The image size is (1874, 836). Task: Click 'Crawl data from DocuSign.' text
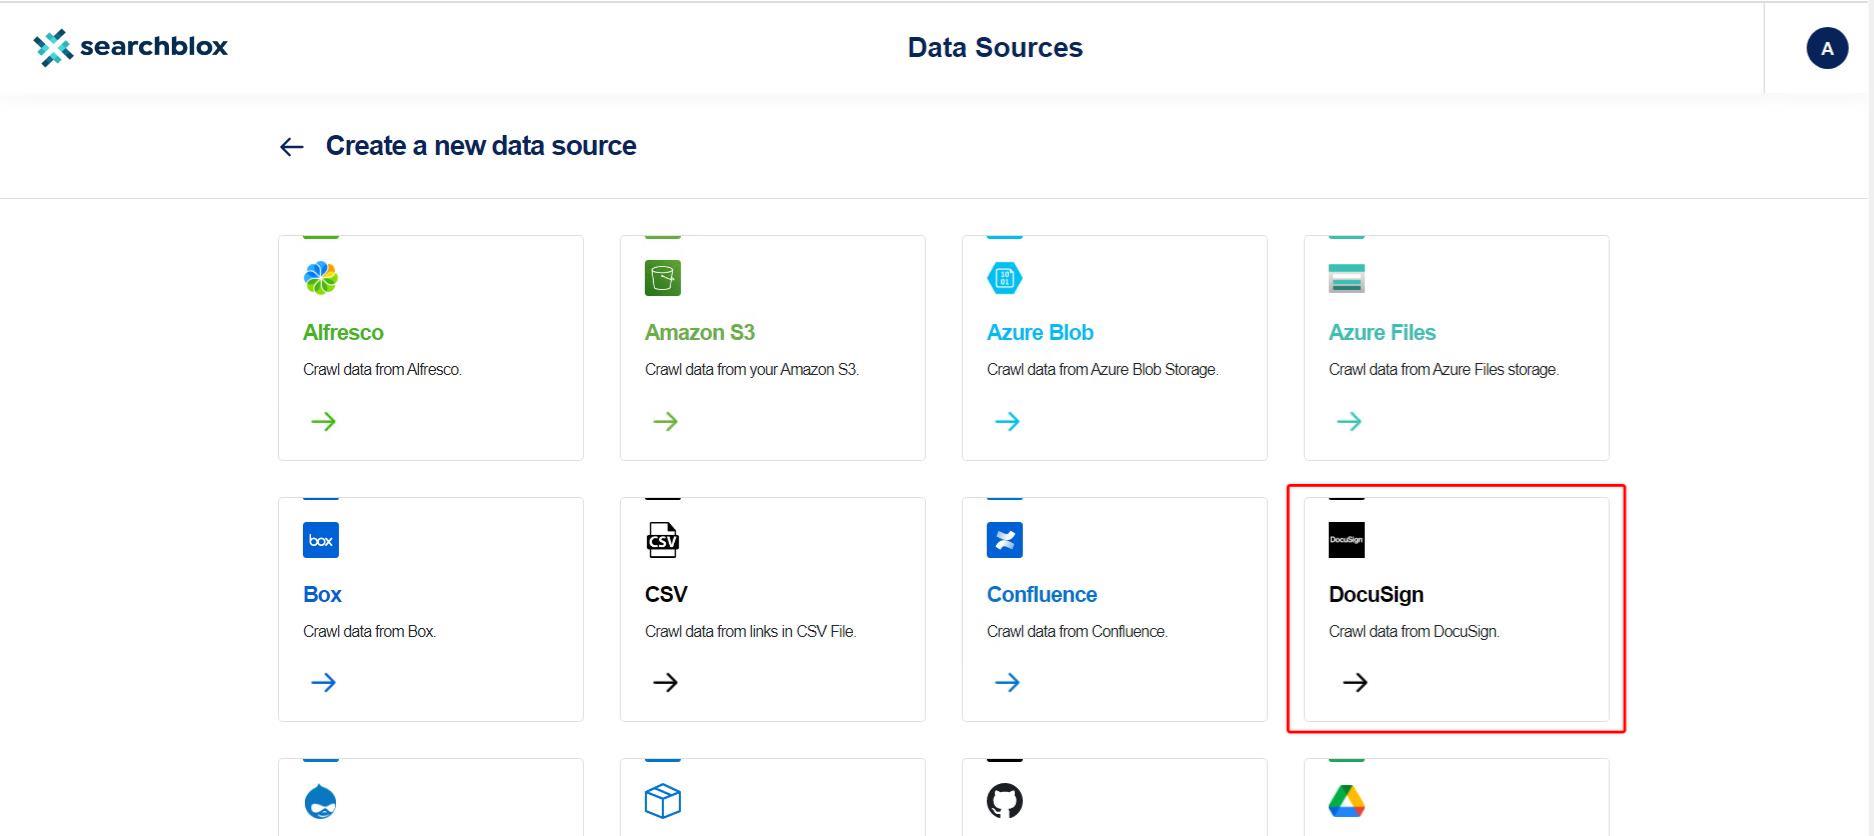coord(1414,632)
